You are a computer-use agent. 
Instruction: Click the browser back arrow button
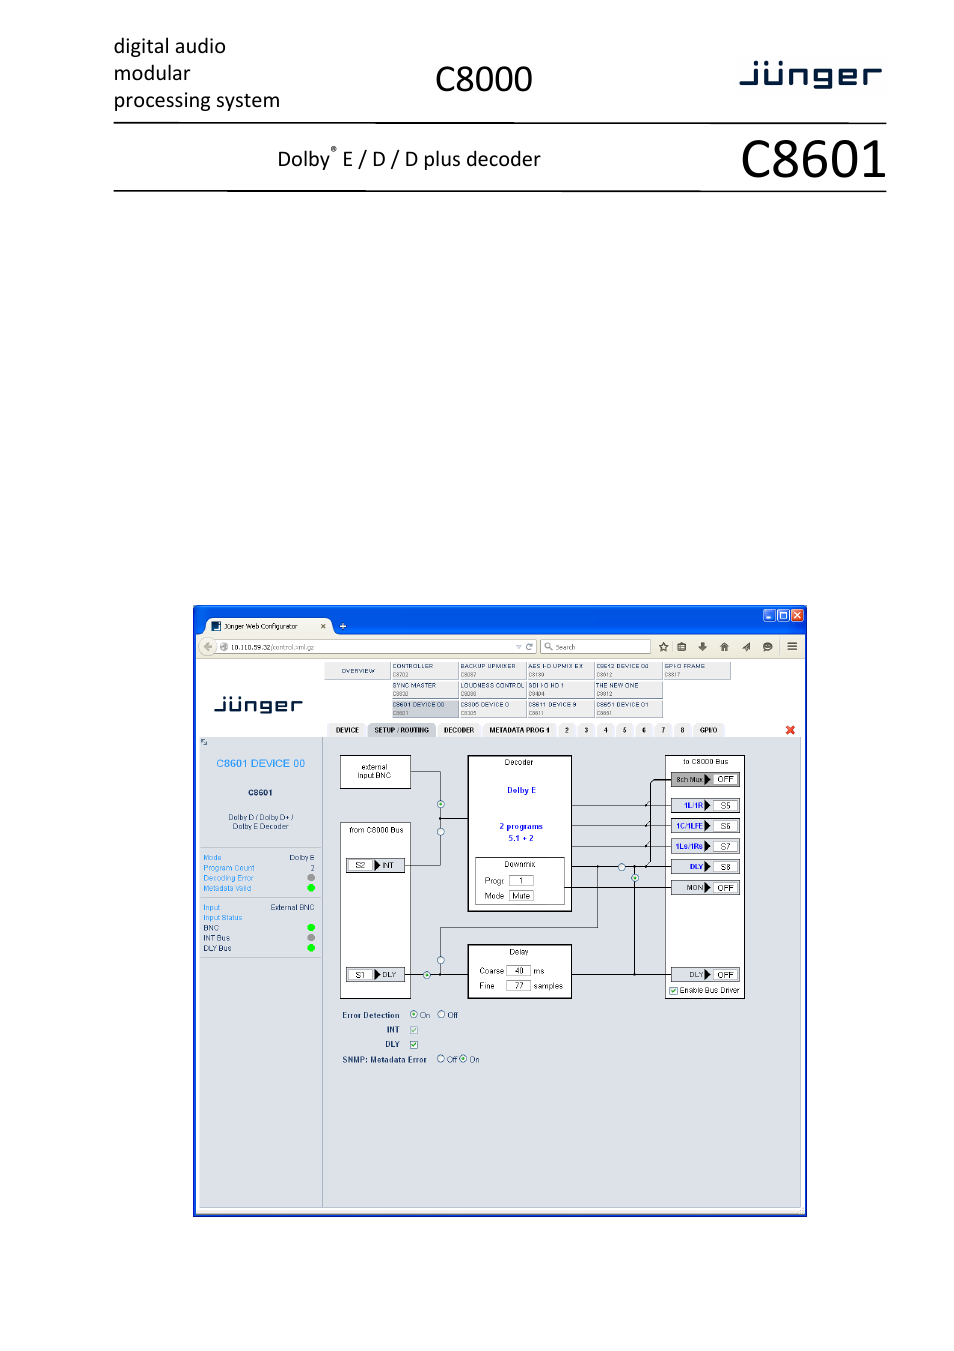click(208, 647)
